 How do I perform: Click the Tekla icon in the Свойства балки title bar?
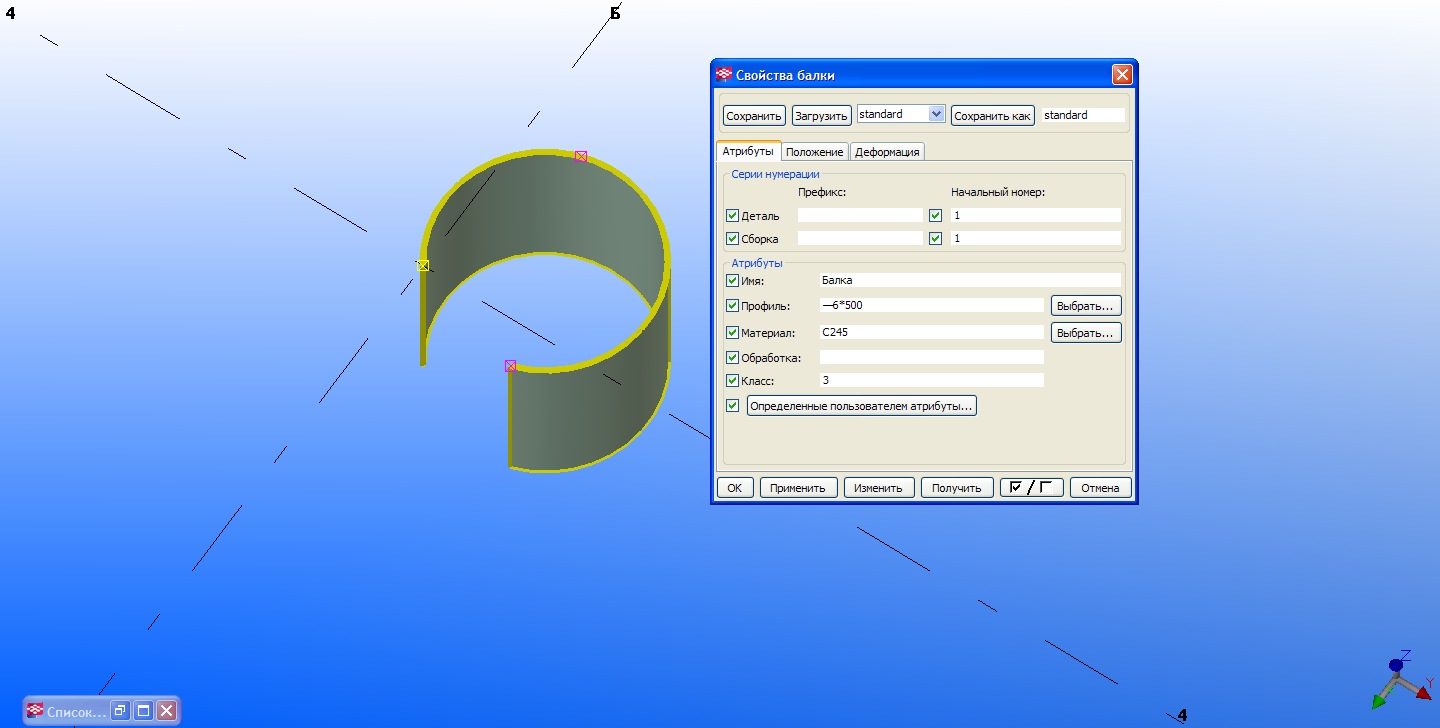click(x=724, y=75)
